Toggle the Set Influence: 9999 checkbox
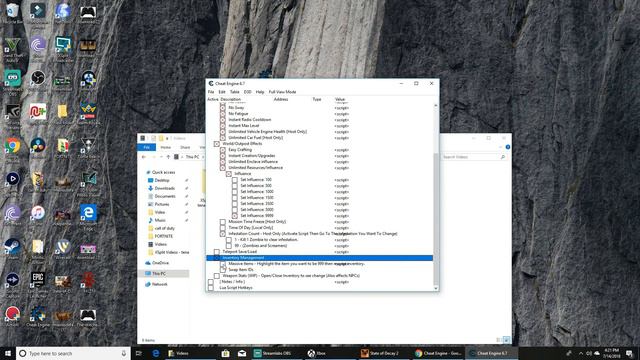 pos(235,216)
